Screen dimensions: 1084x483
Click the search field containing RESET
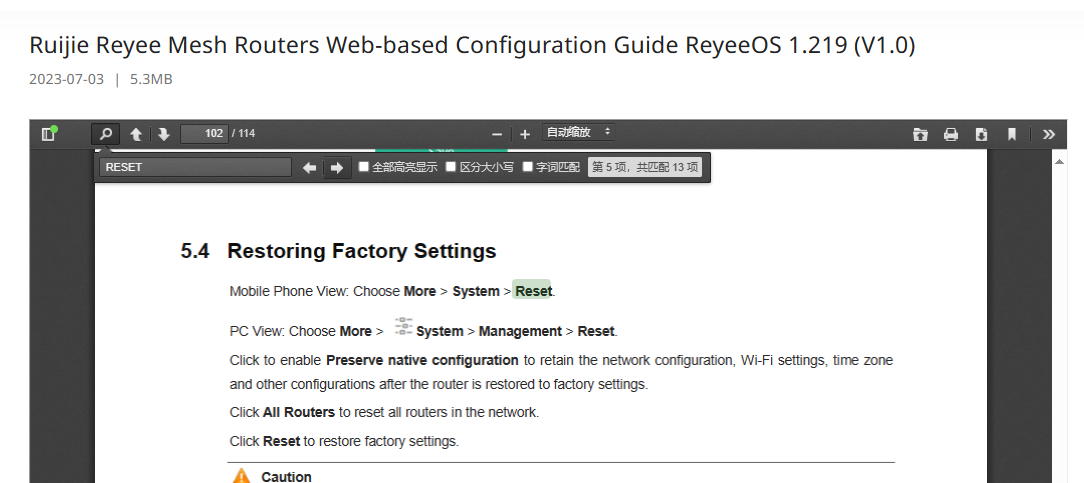pyautogui.click(x=195, y=167)
